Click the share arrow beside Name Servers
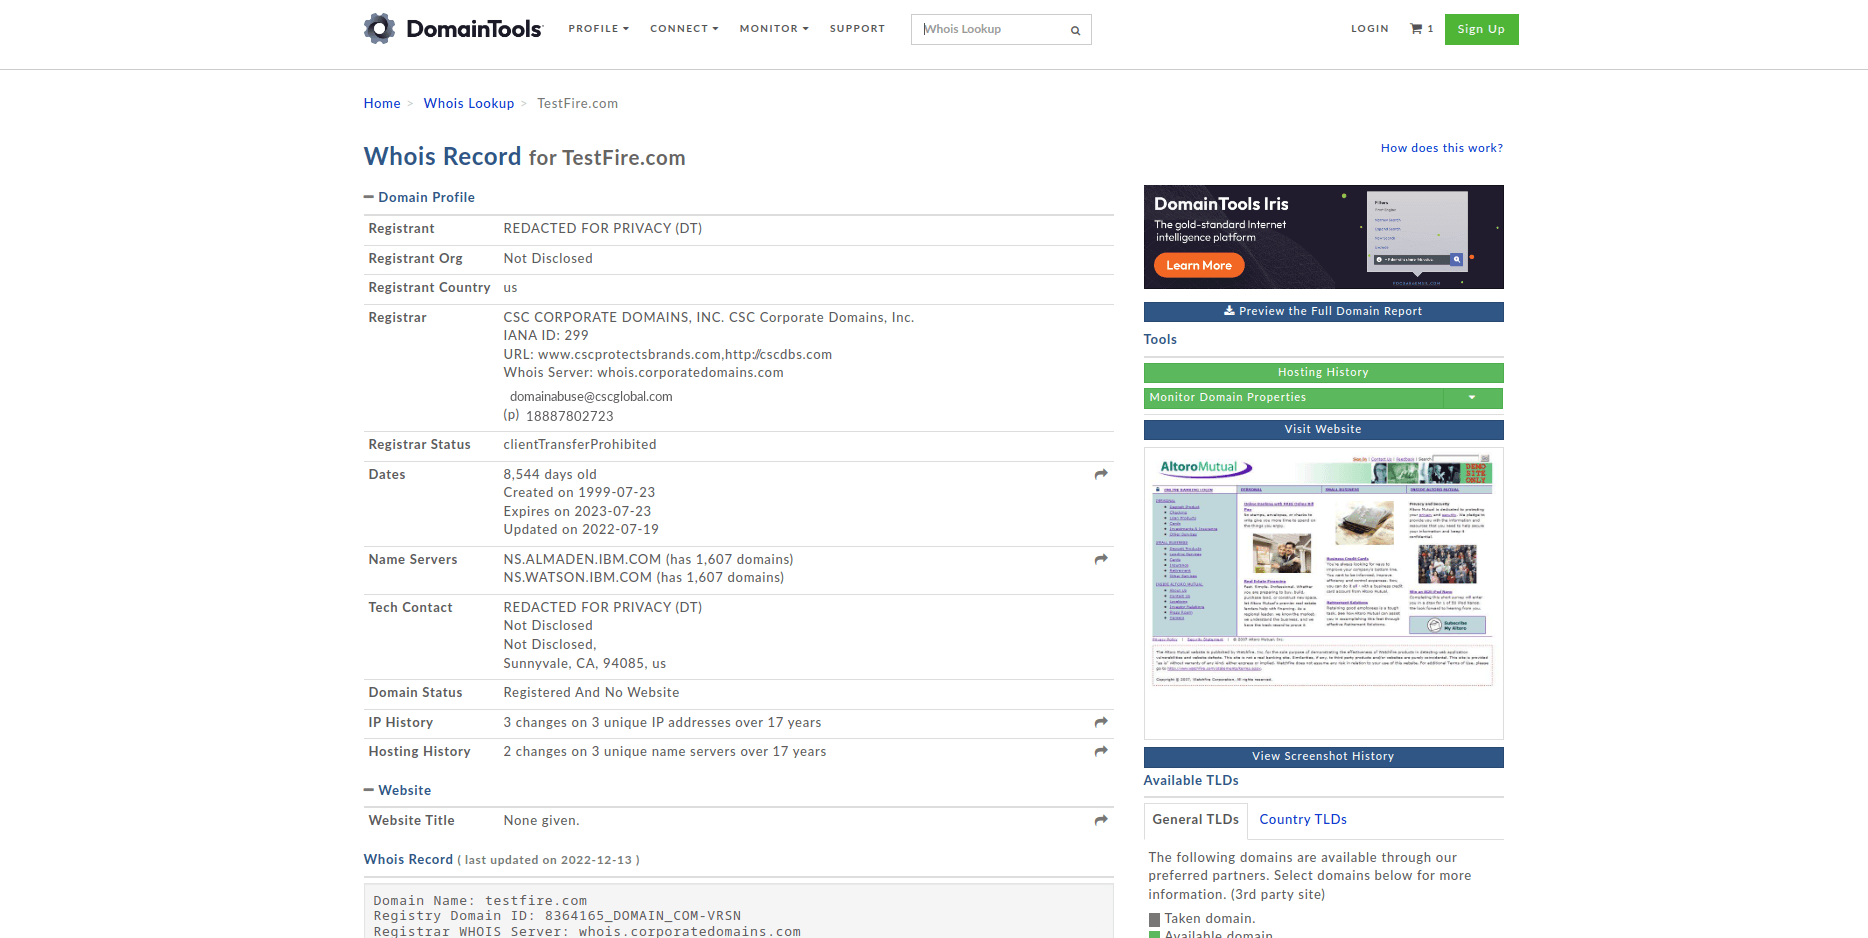Image resolution: width=1868 pixels, height=938 pixels. pos(1100,559)
